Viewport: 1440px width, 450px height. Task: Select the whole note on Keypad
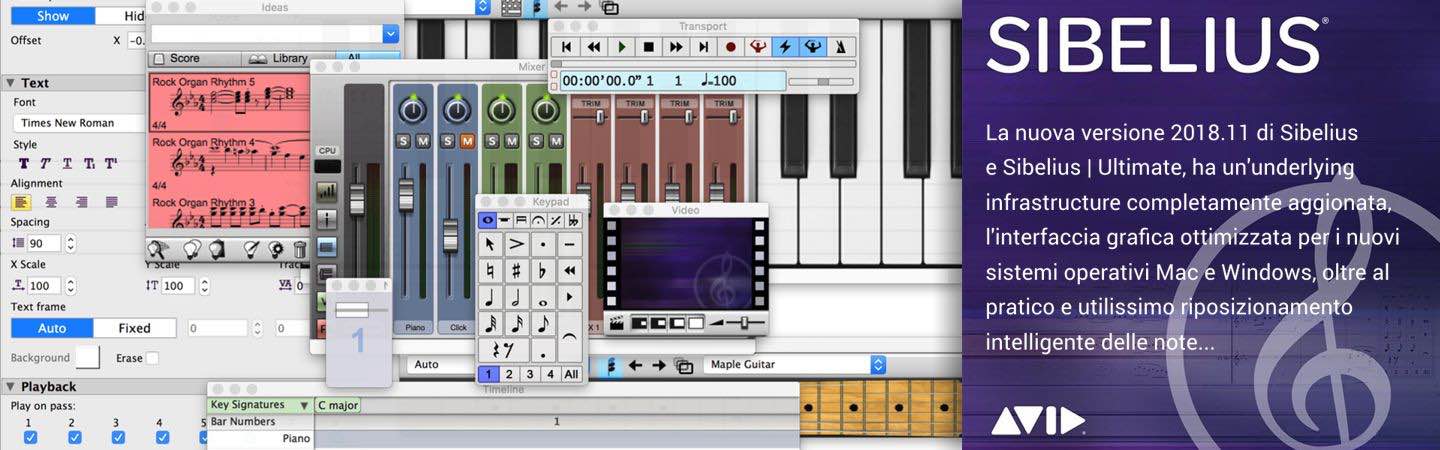(543, 298)
